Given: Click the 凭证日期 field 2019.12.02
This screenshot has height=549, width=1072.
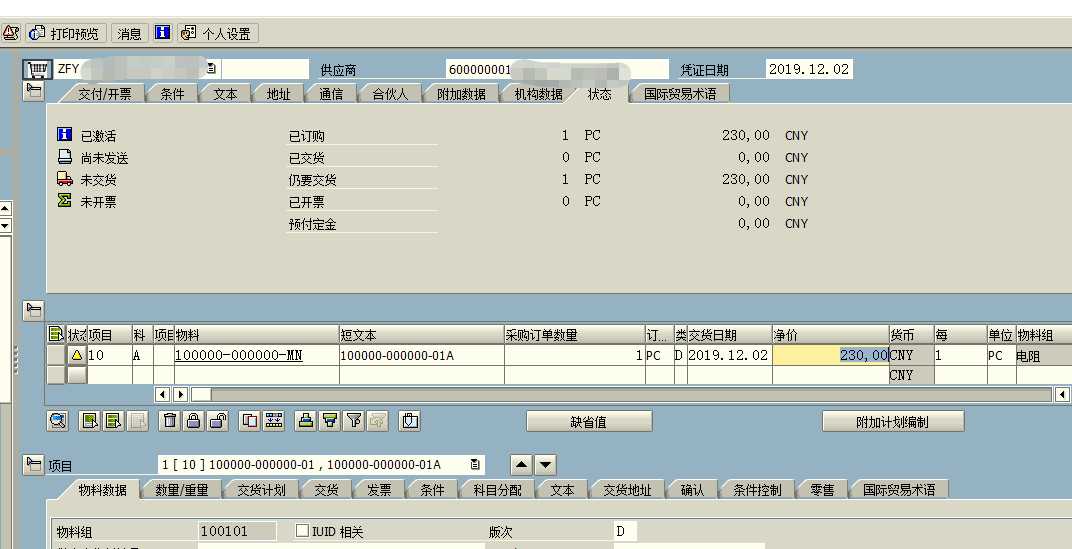Looking at the screenshot, I should point(809,69).
